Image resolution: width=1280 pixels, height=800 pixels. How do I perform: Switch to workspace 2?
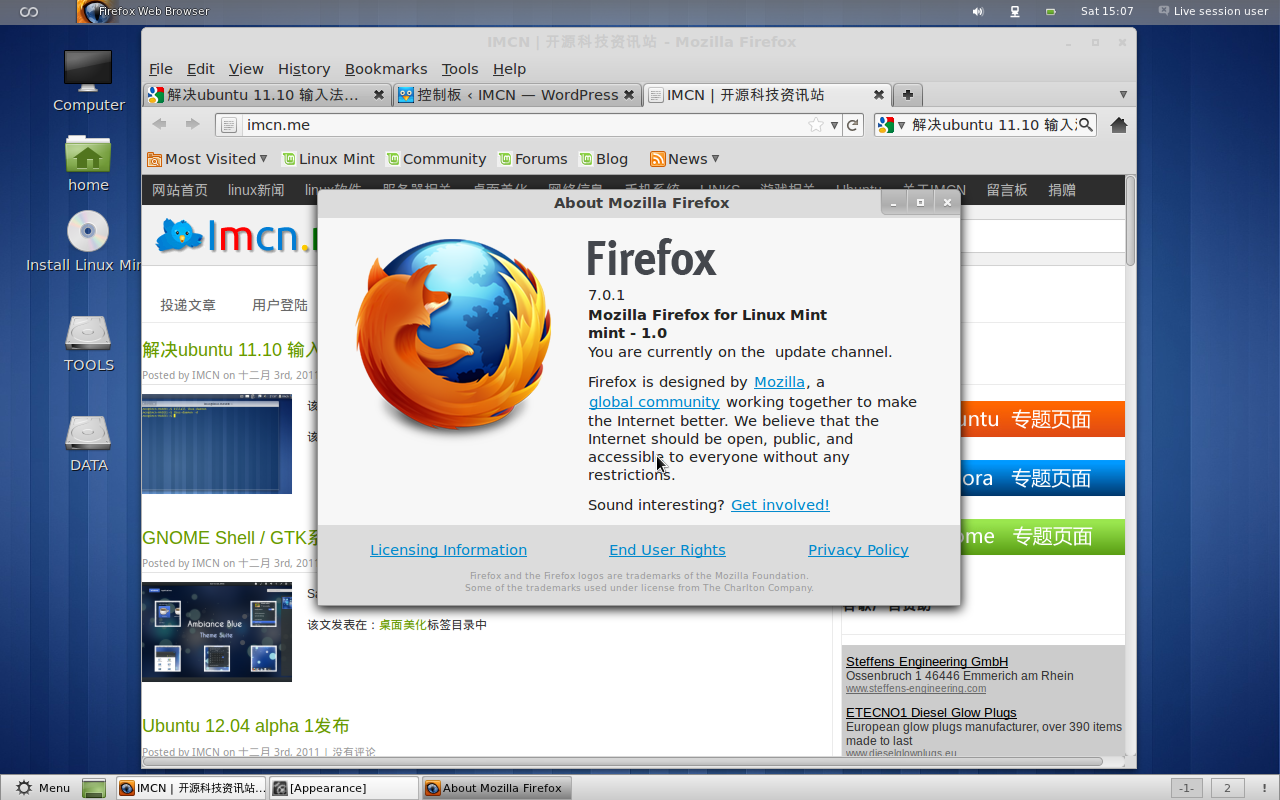tap(1227, 788)
